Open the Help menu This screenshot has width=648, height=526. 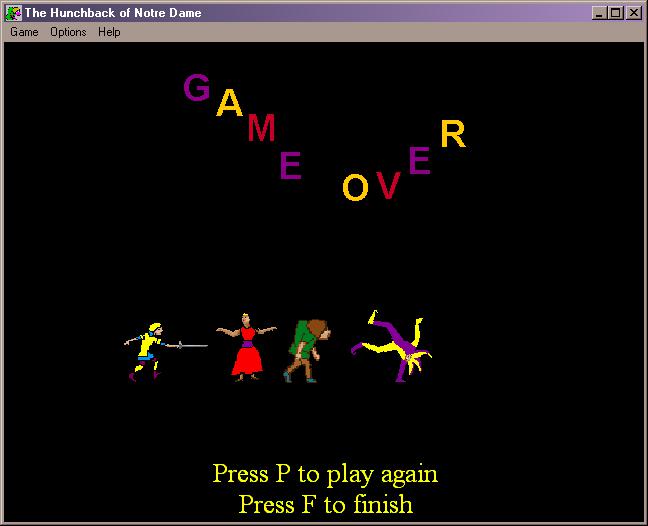pyautogui.click(x=109, y=32)
